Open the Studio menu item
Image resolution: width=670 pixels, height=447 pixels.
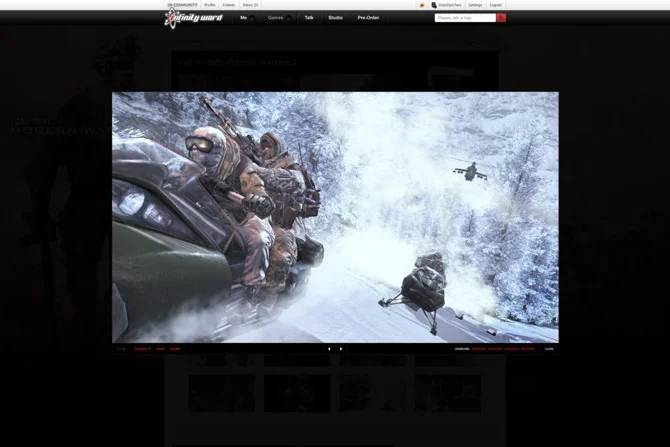335,18
